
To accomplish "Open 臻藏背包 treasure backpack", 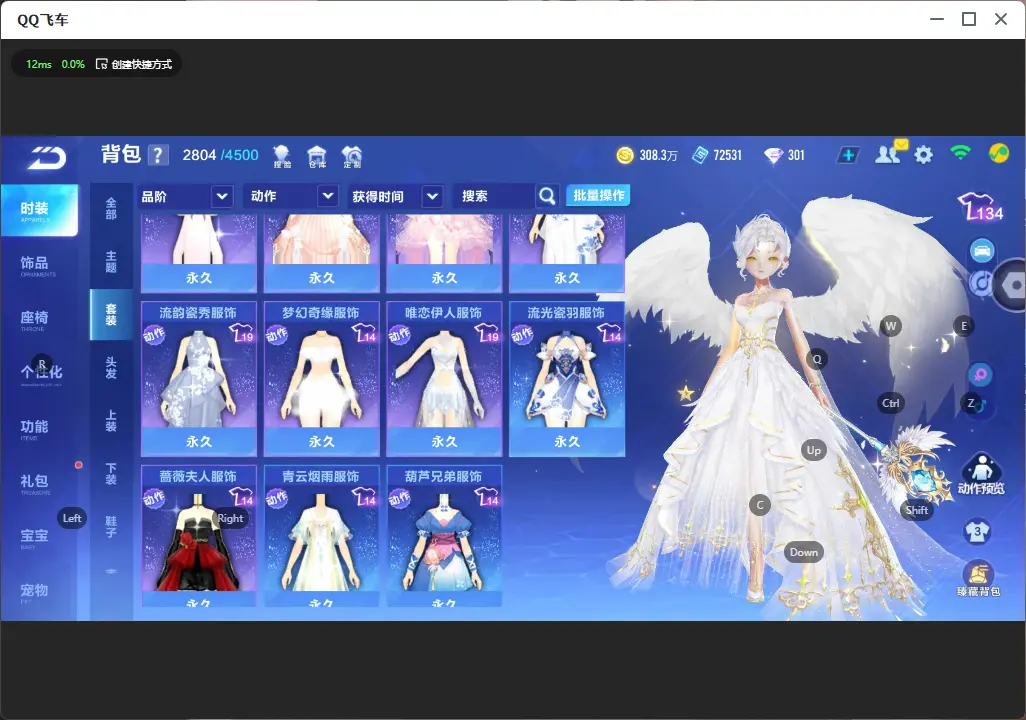I will pos(979,579).
